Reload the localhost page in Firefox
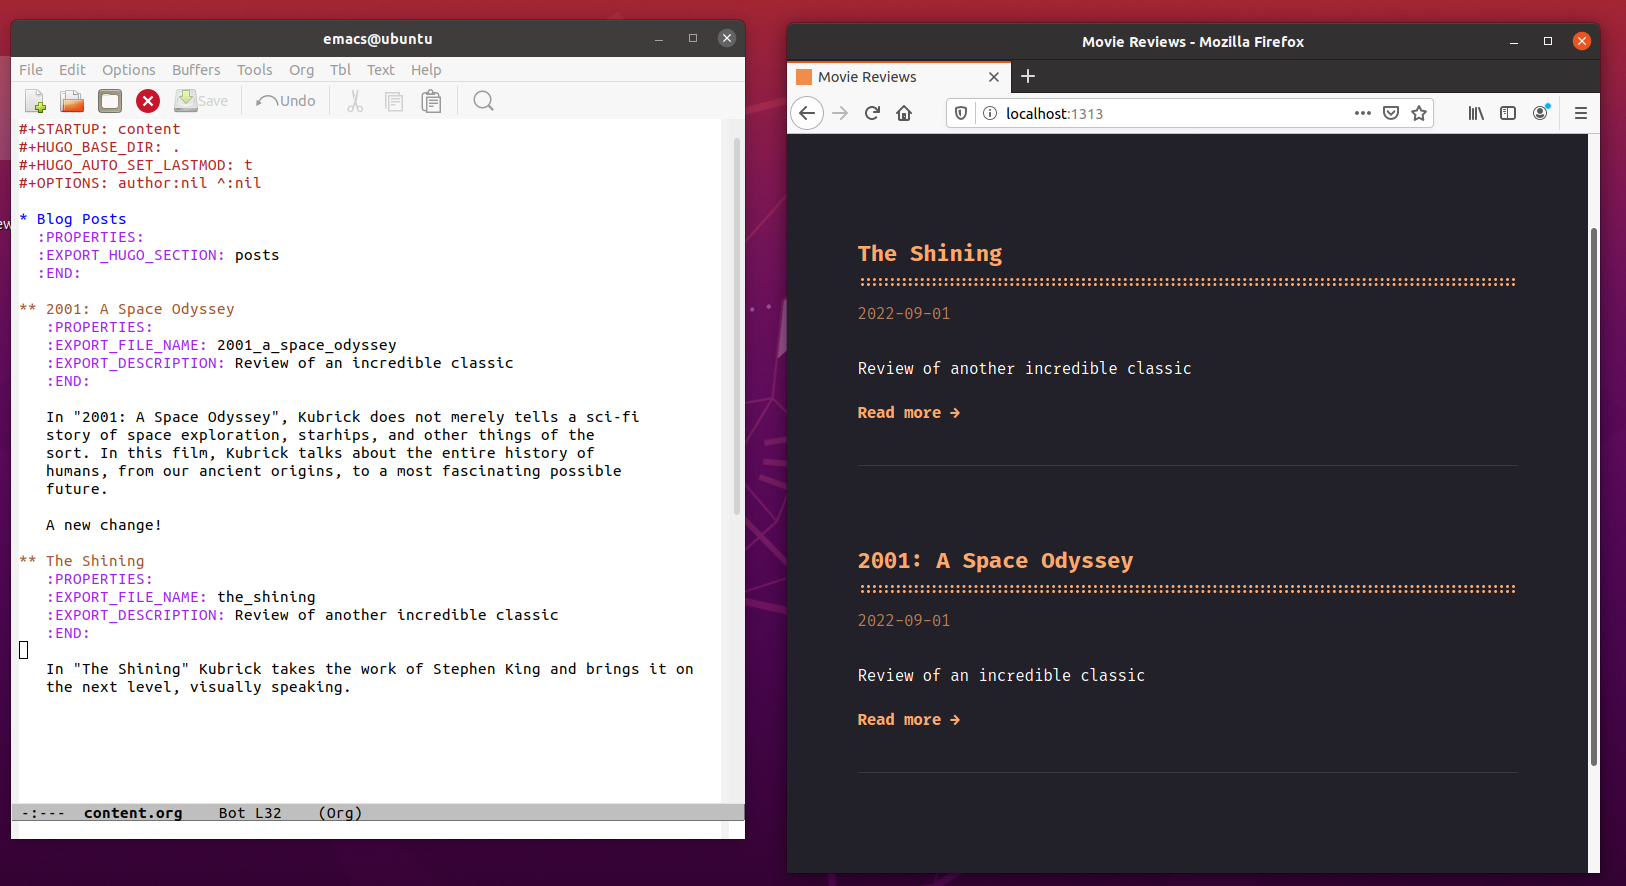 [x=872, y=113]
